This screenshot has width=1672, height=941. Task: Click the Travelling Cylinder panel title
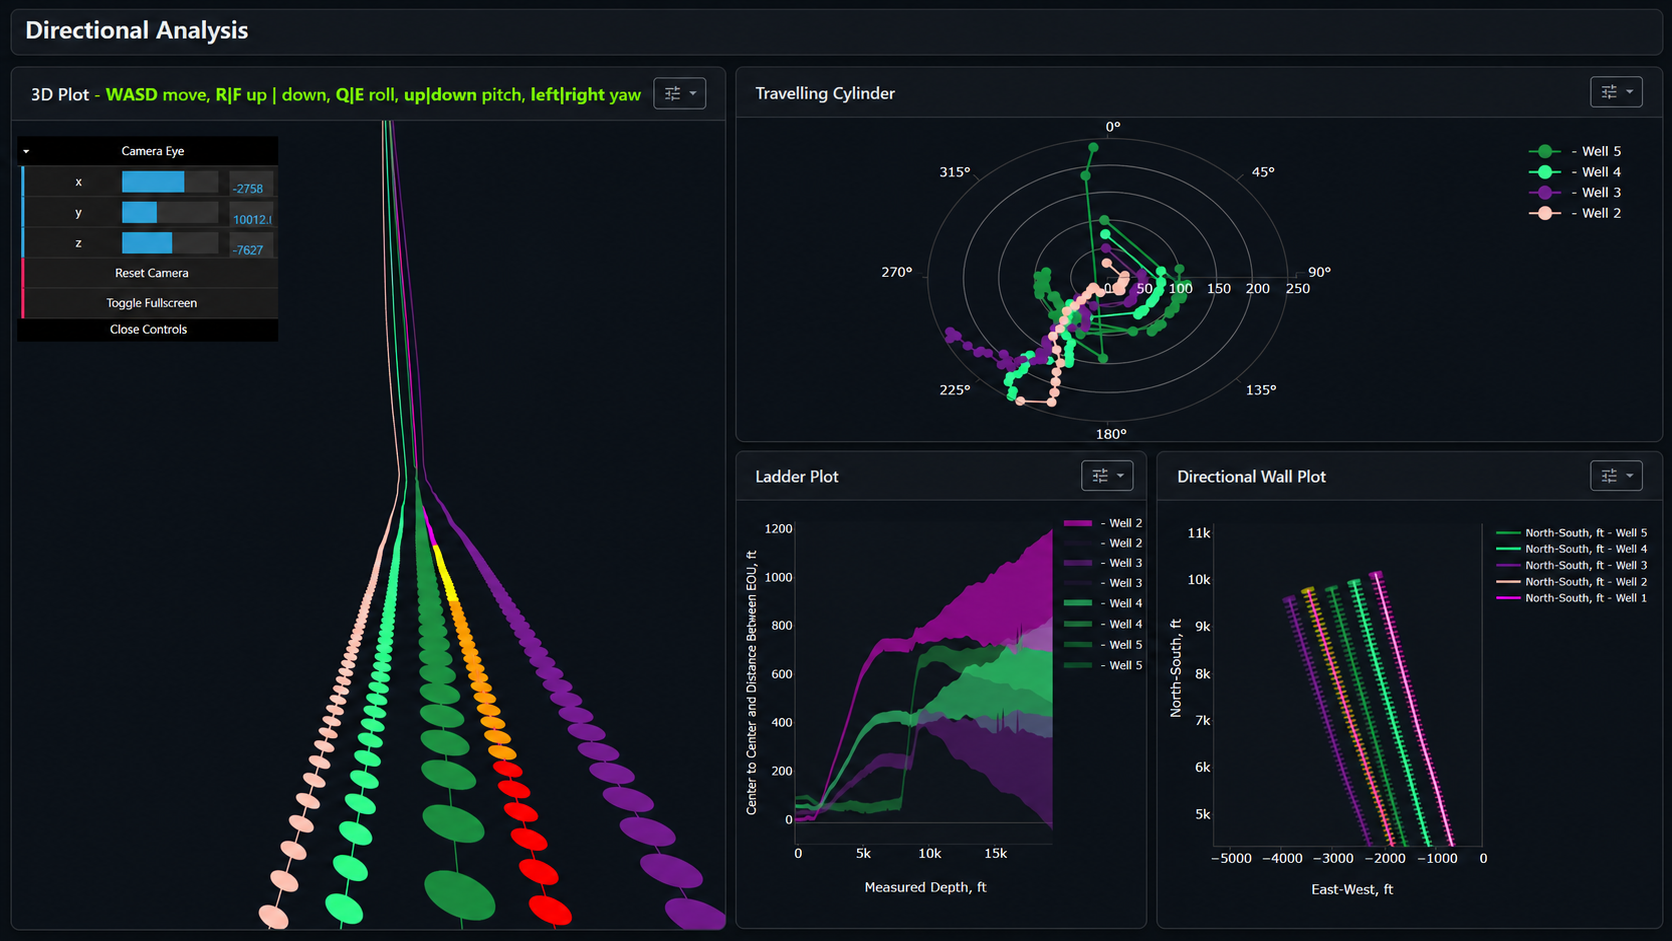[x=825, y=93]
